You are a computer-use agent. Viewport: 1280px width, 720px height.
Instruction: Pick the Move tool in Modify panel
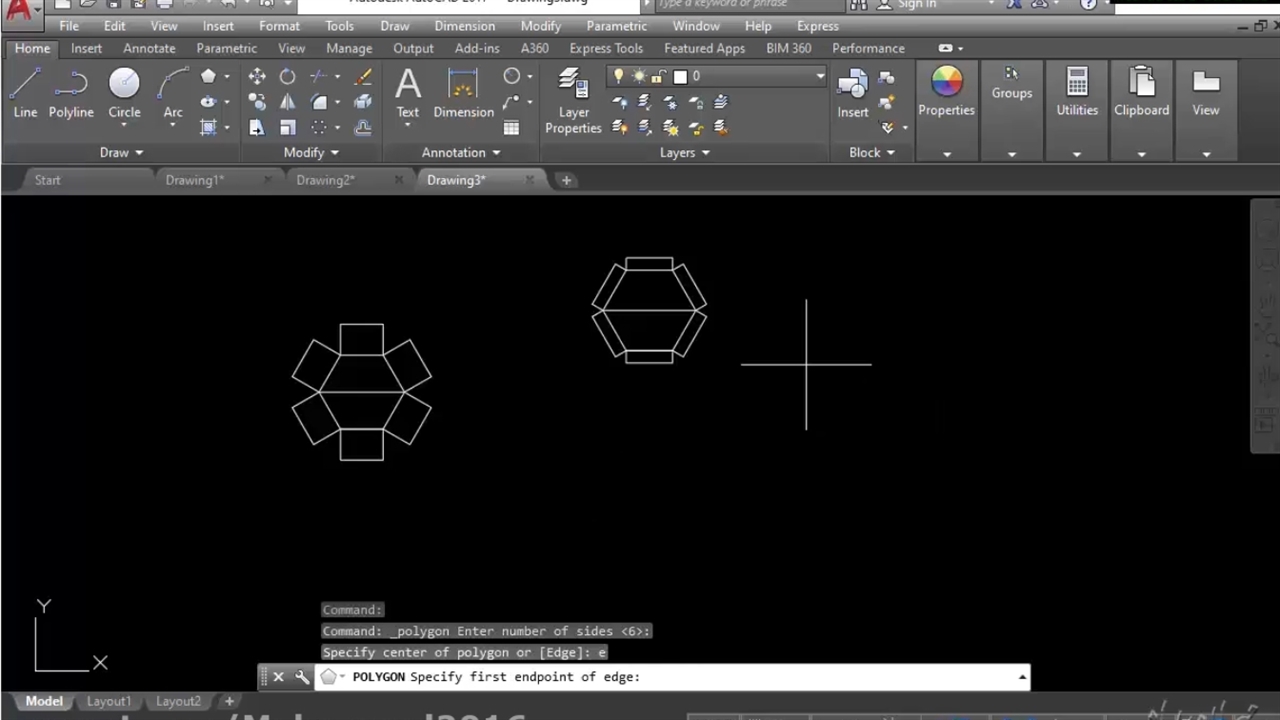tap(257, 77)
